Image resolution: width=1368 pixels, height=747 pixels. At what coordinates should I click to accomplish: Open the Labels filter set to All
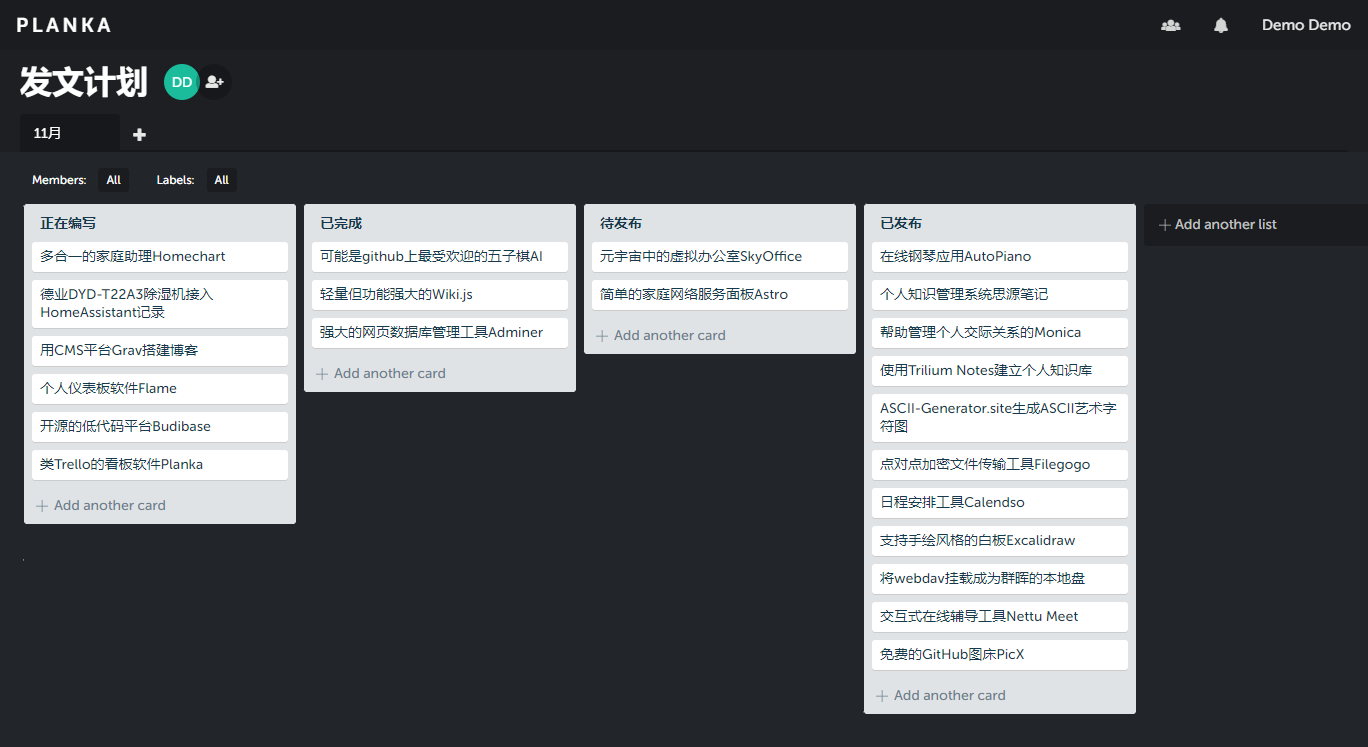point(221,180)
